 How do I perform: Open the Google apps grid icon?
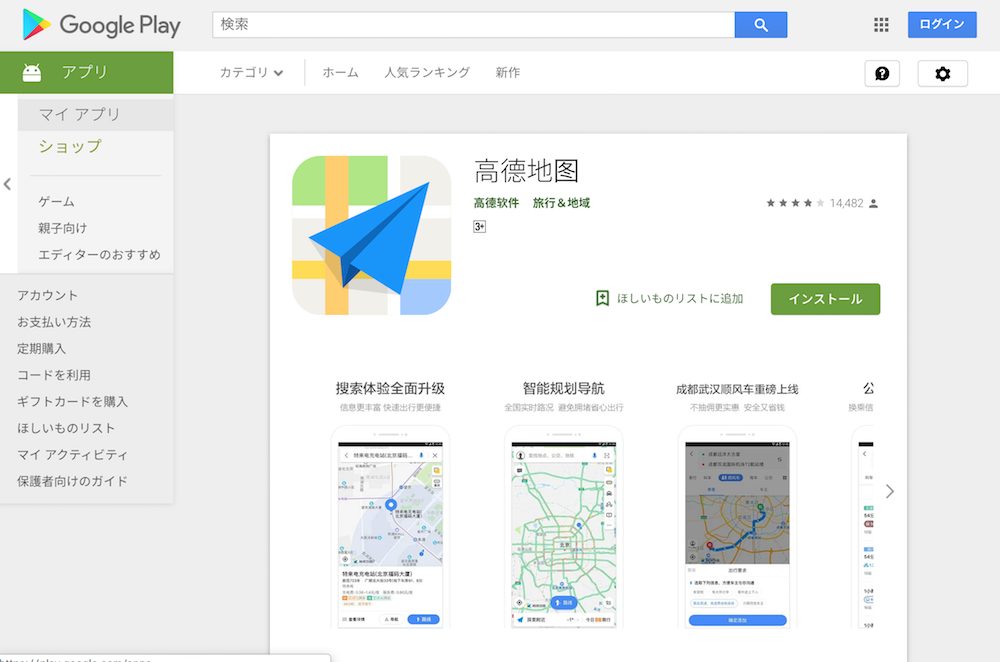pos(881,25)
